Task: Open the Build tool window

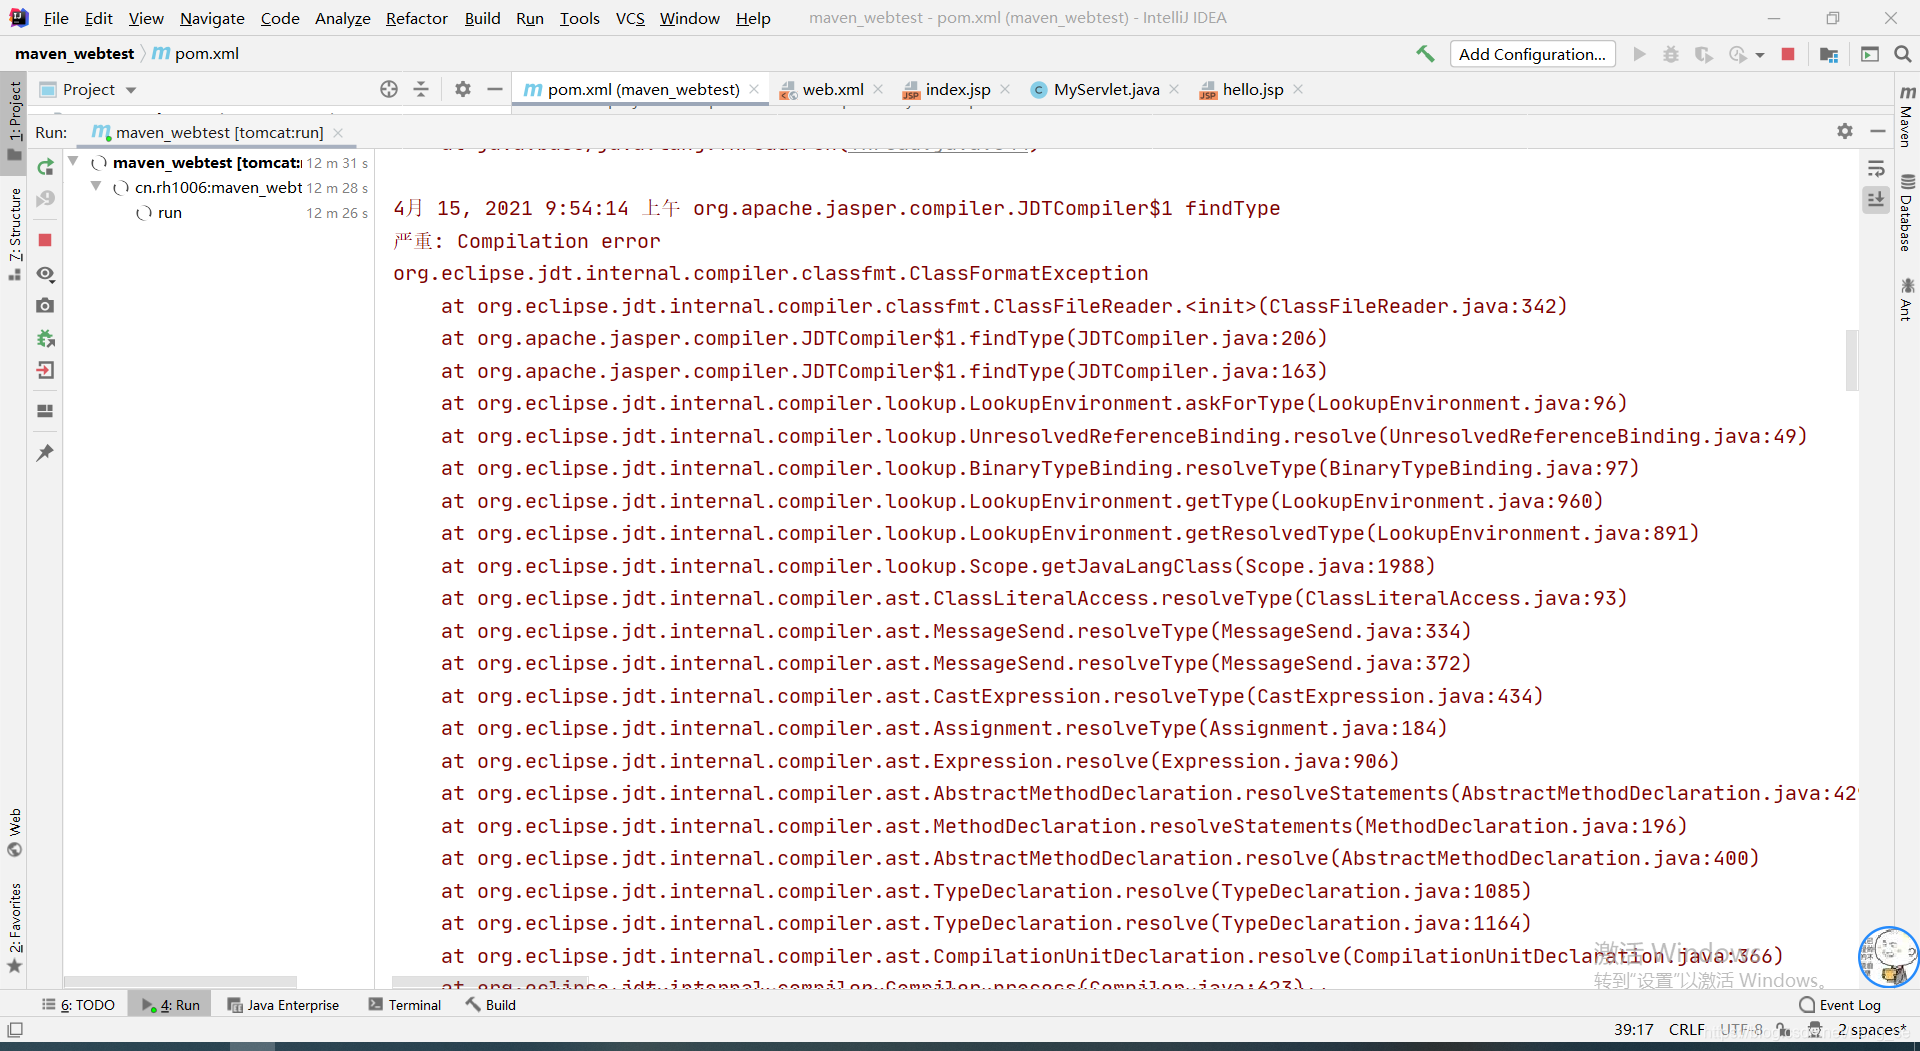Action: click(491, 1005)
